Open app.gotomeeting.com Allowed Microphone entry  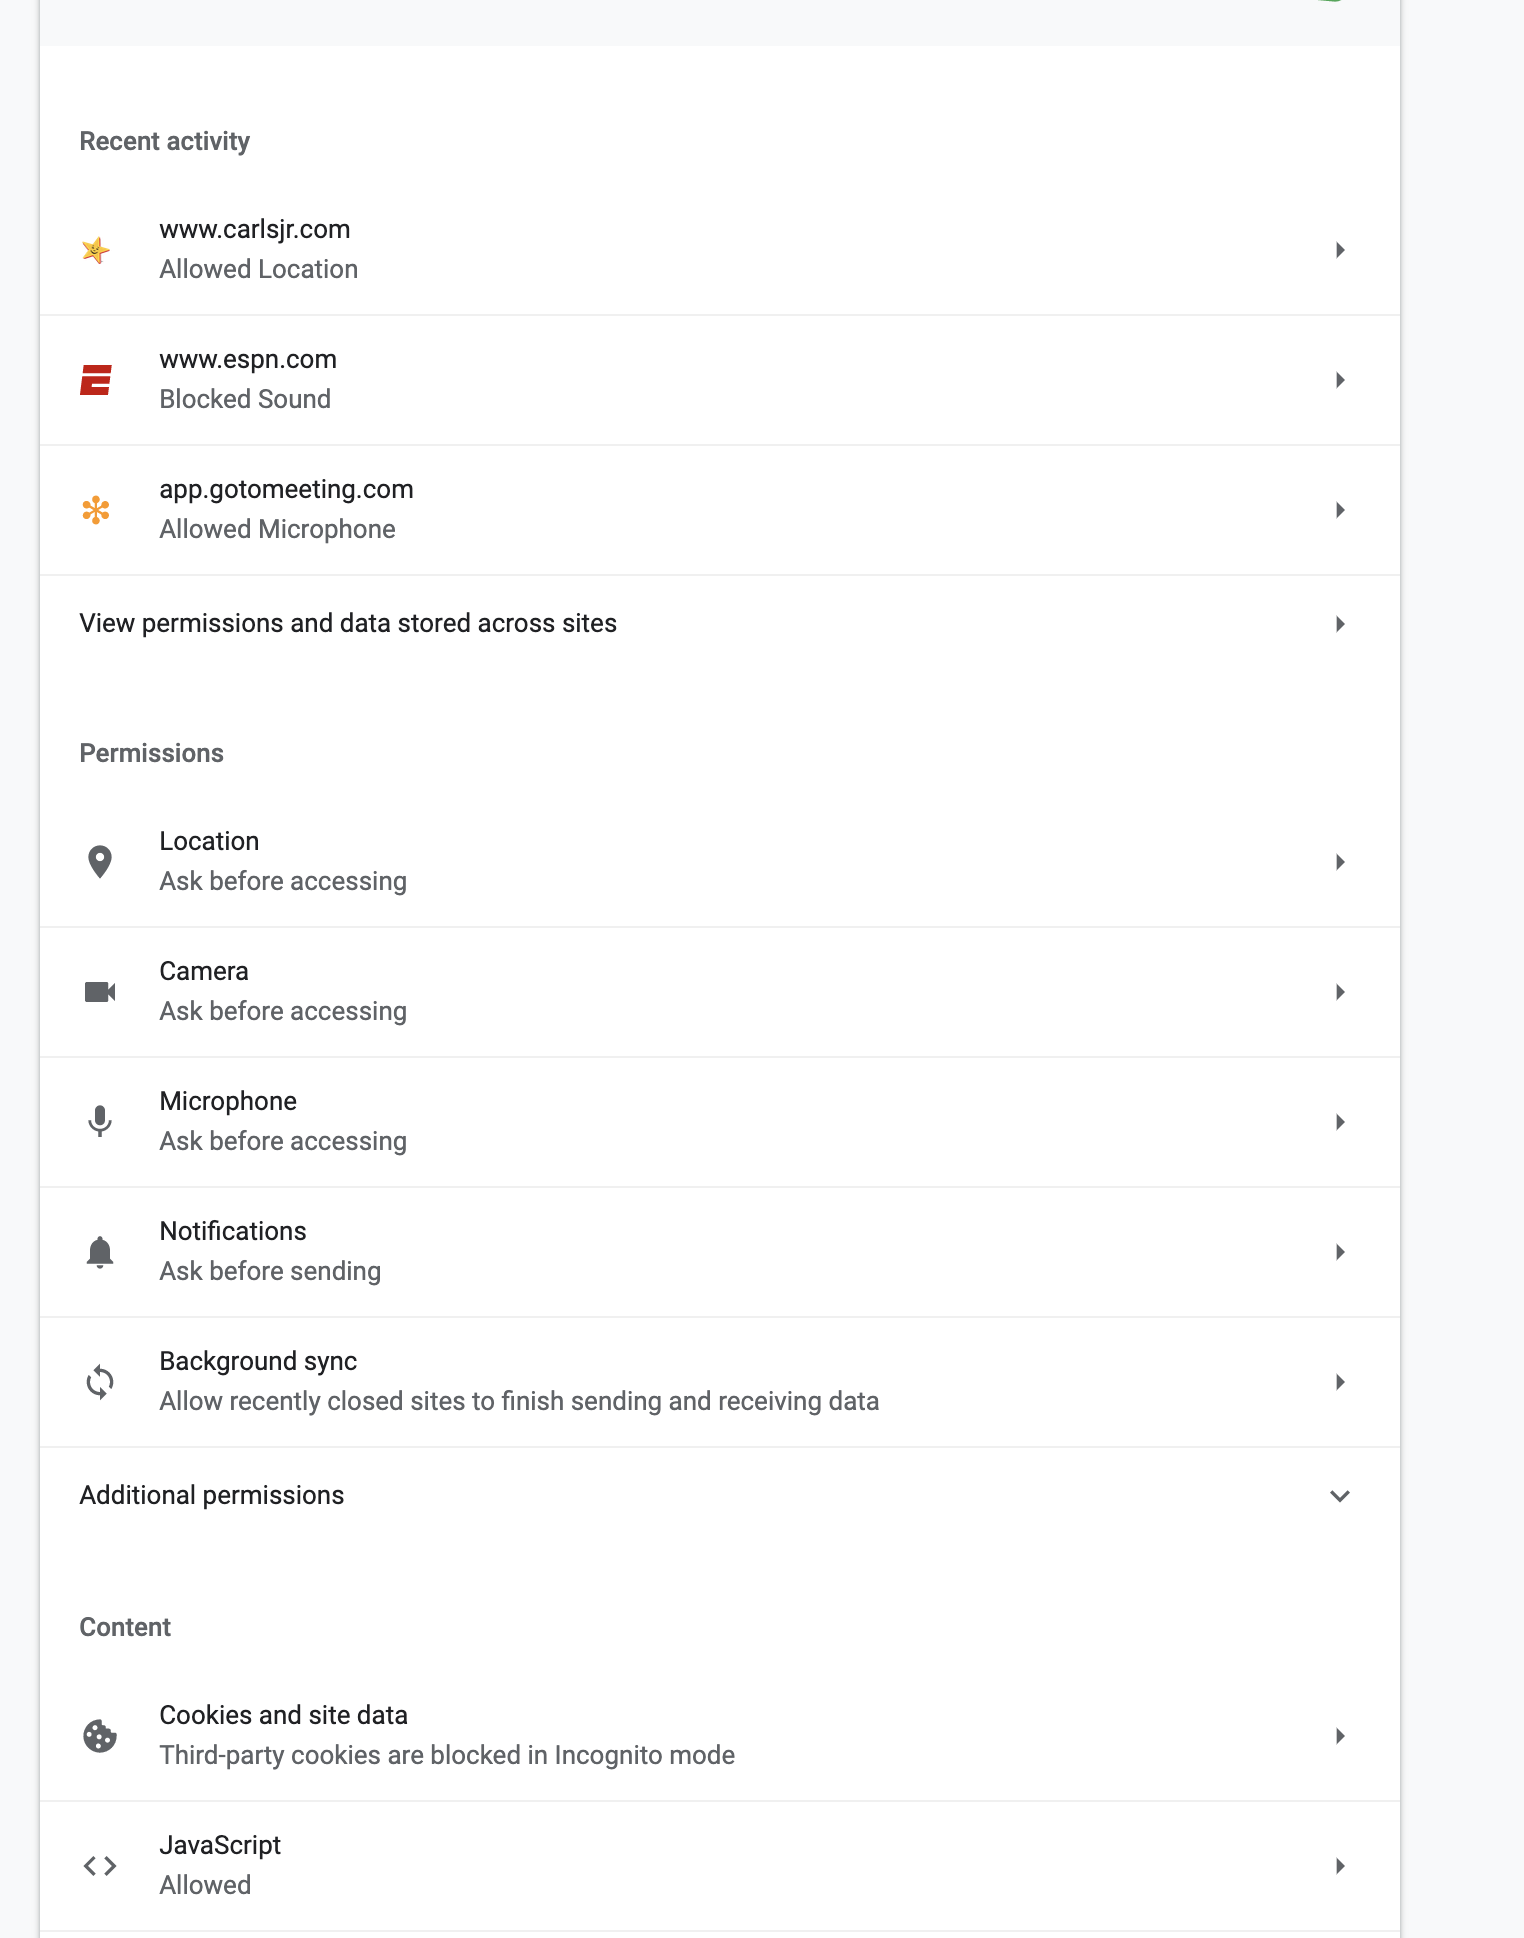tap(720, 510)
